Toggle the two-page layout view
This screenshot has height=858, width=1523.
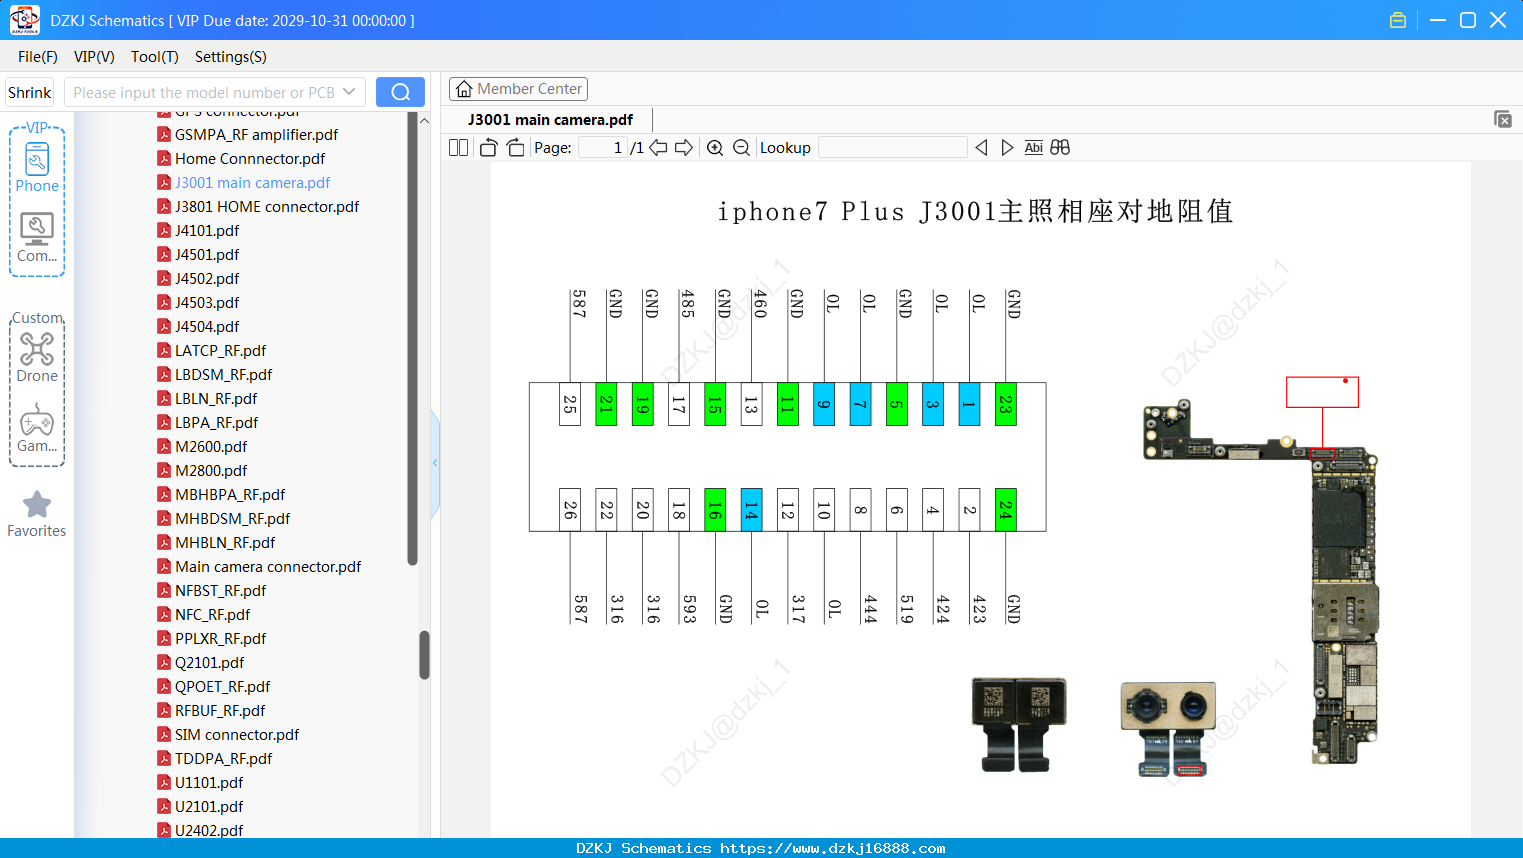tap(459, 148)
